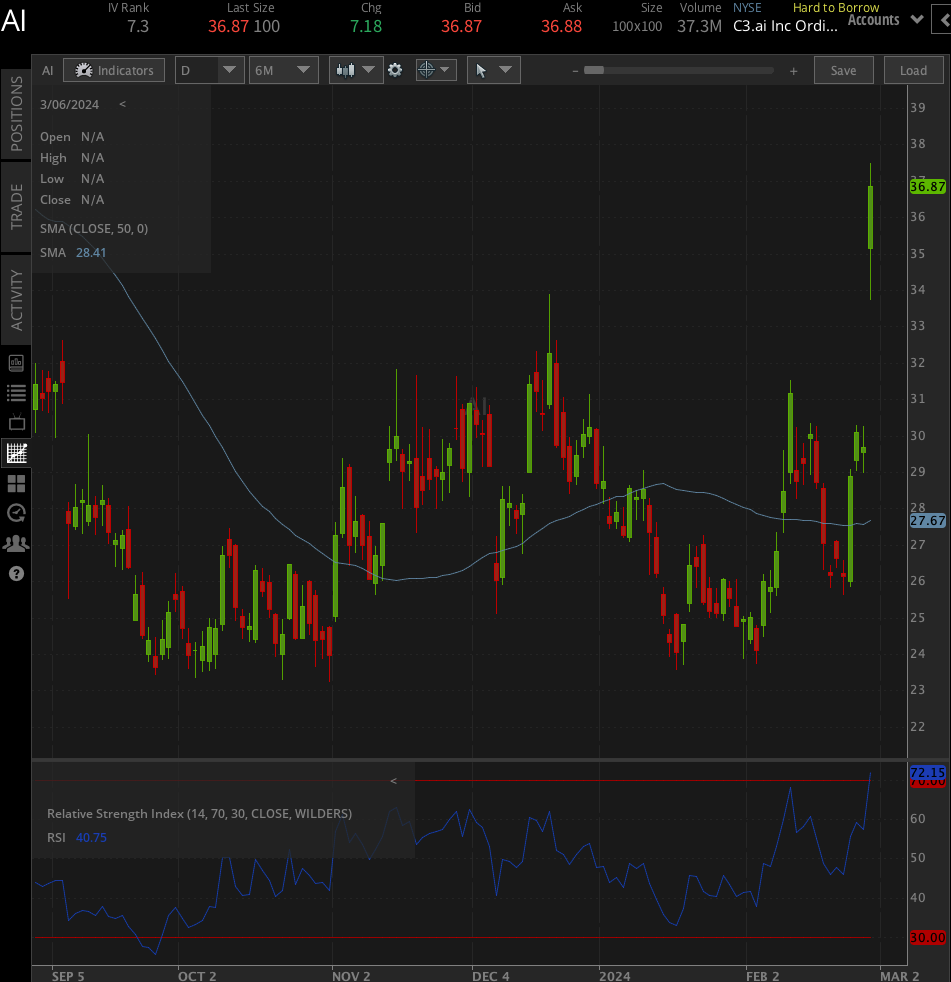The height and width of the screenshot is (982, 951).
Task: Load a saved chart layout
Action: click(x=913, y=70)
